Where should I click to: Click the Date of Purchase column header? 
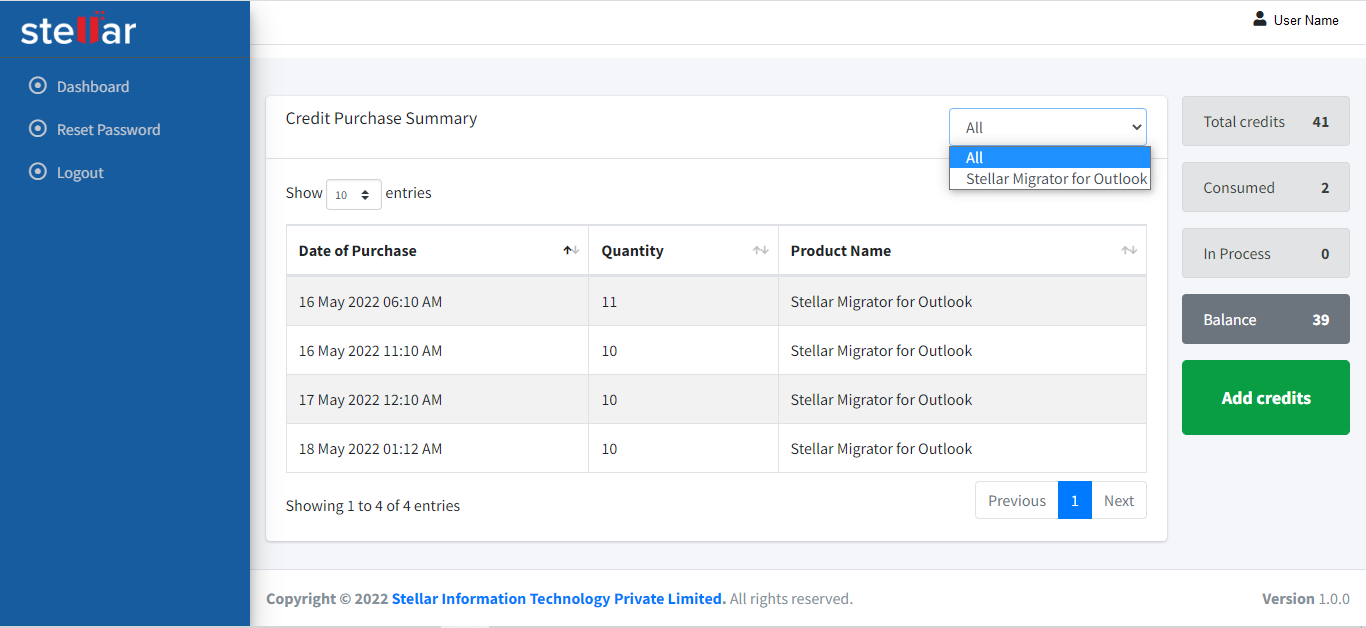[437, 251]
